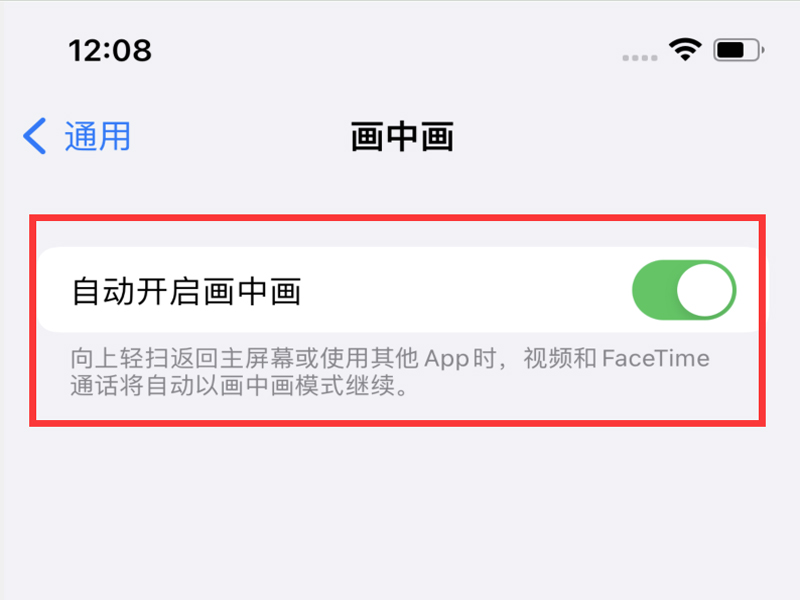
Task: Tap the 通话将自动以画中画模式继续 text line
Action: [x=239, y=385]
